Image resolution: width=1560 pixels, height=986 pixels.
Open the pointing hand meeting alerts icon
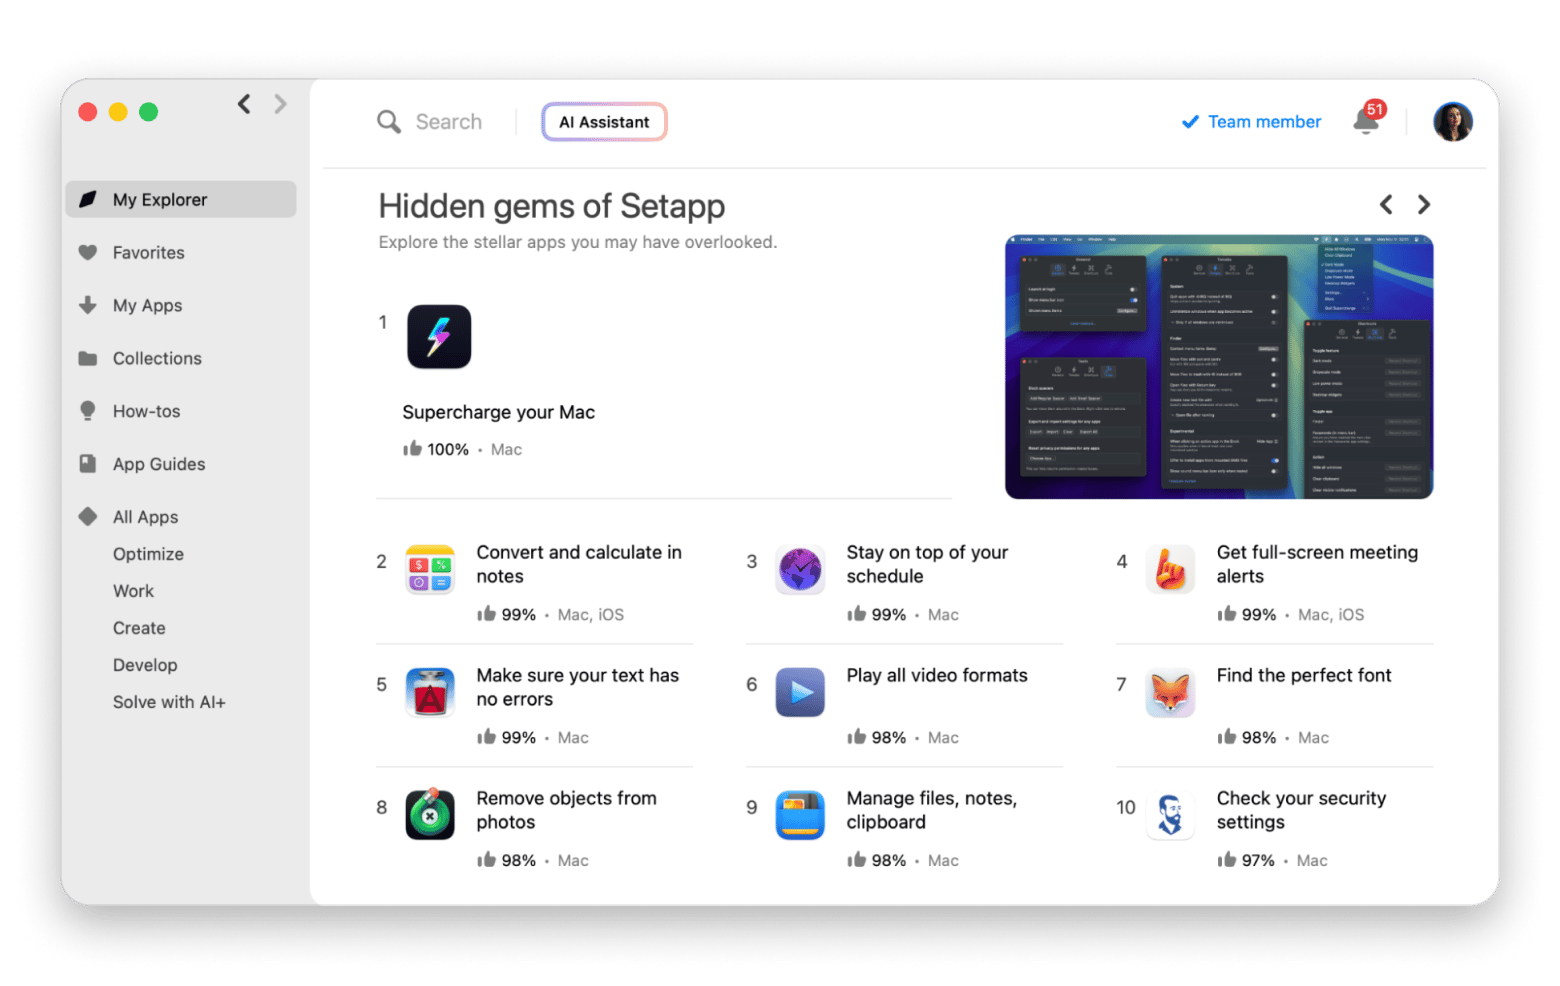1170,569
